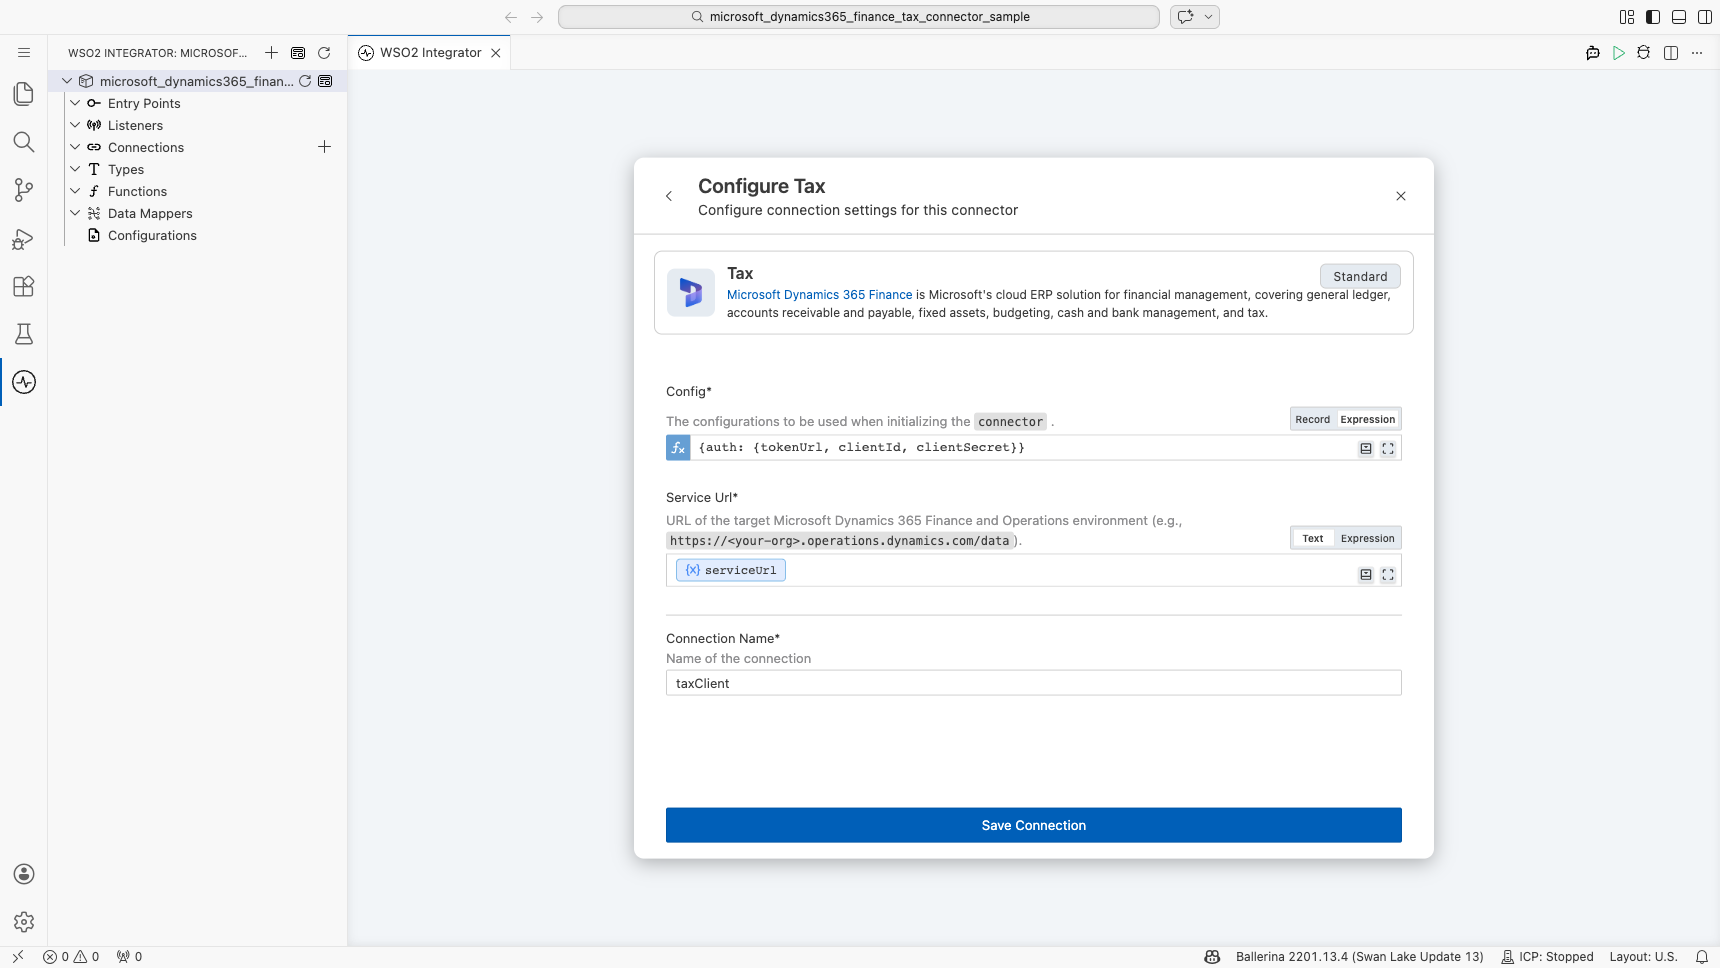Screen dimensions: 1720x968
Task: Collapse the Data Mappers tree node
Action: click(75, 213)
